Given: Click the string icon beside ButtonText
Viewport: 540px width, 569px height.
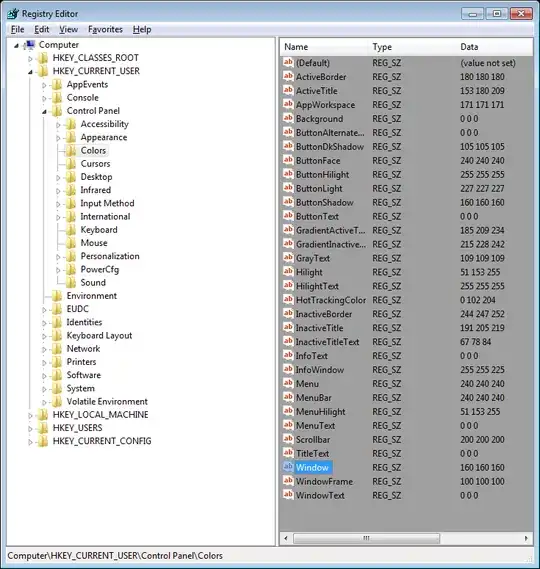Looking at the screenshot, I should coord(288,216).
